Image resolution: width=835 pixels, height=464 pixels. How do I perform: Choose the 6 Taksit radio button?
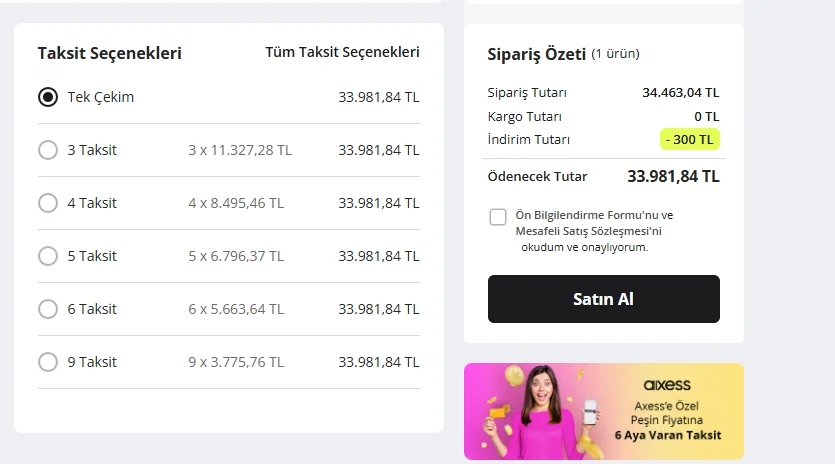(x=48, y=309)
